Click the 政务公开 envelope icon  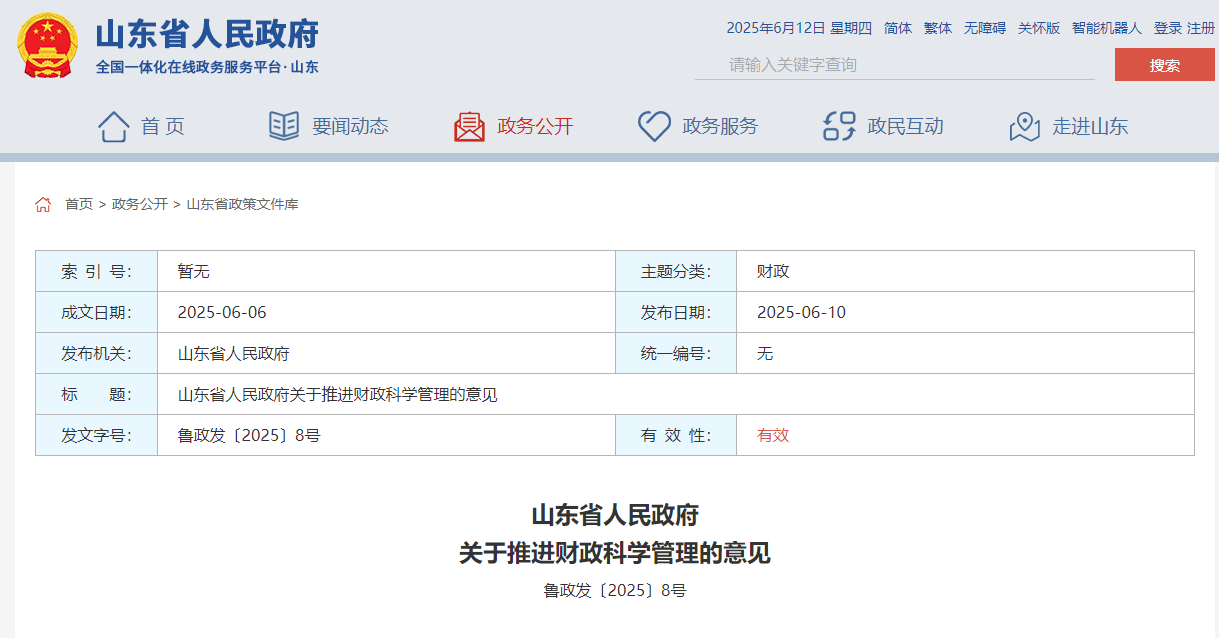tap(469, 126)
